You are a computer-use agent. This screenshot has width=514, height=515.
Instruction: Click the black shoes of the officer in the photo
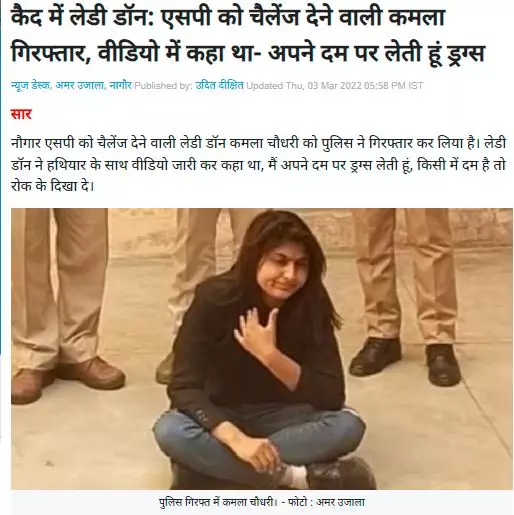[x=405, y=362]
